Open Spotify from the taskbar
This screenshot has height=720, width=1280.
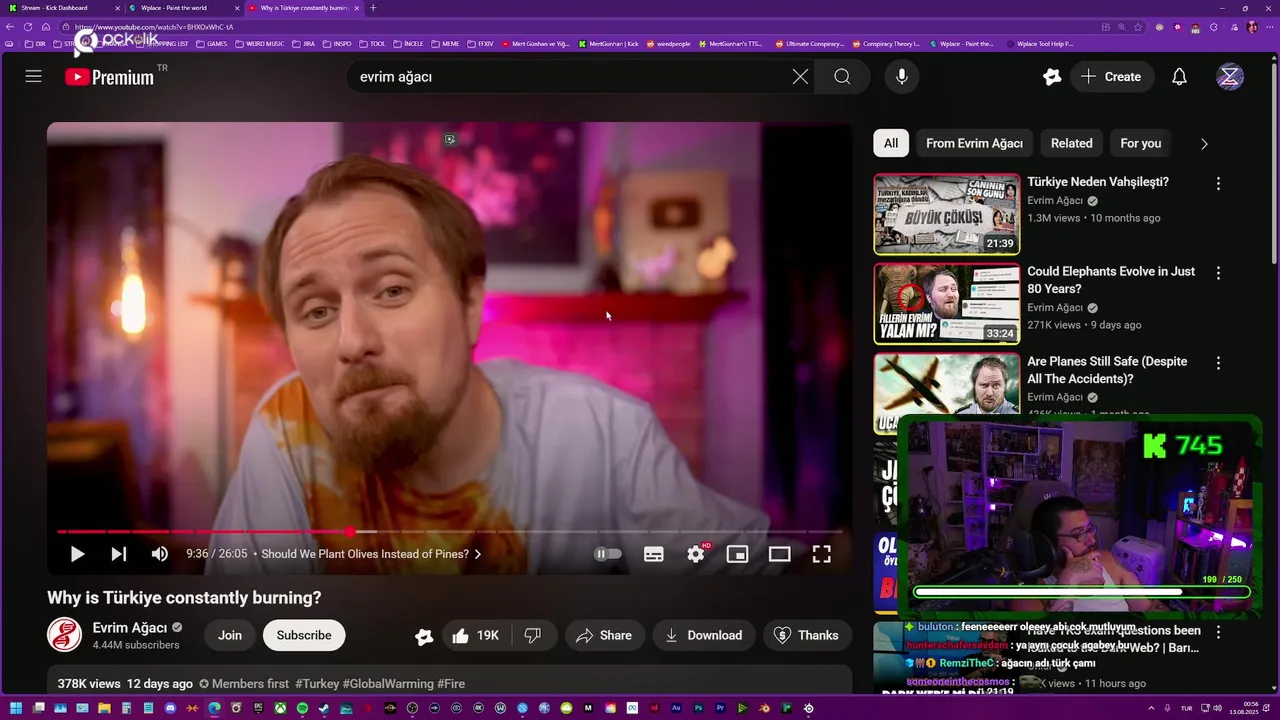(x=302, y=708)
